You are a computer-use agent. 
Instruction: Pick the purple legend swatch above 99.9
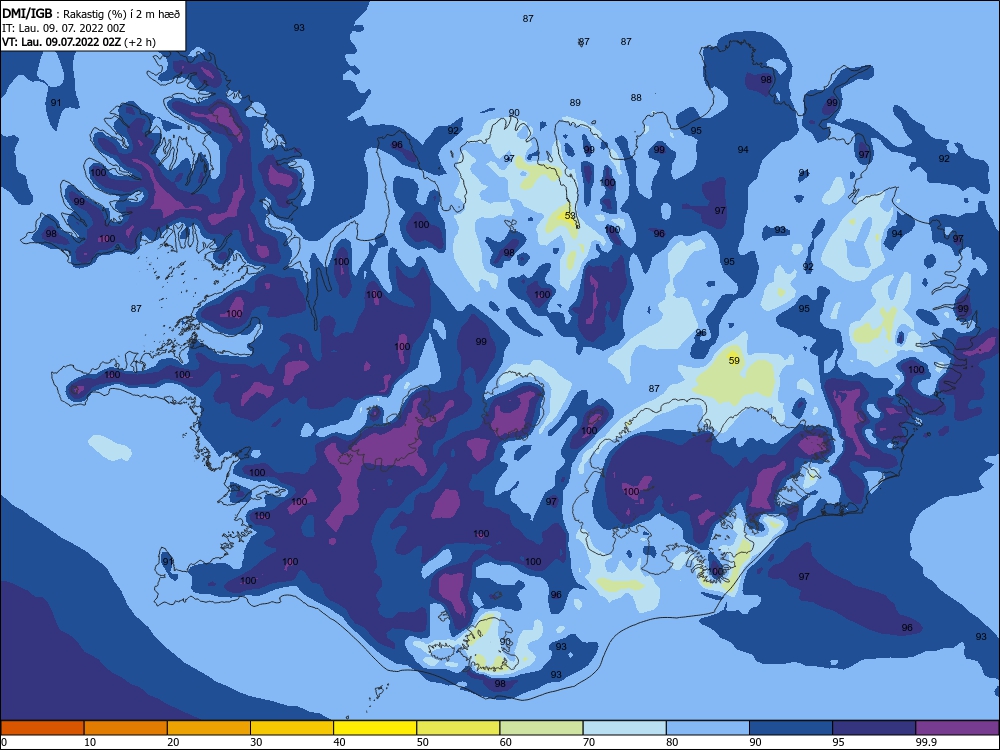click(957, 728)
